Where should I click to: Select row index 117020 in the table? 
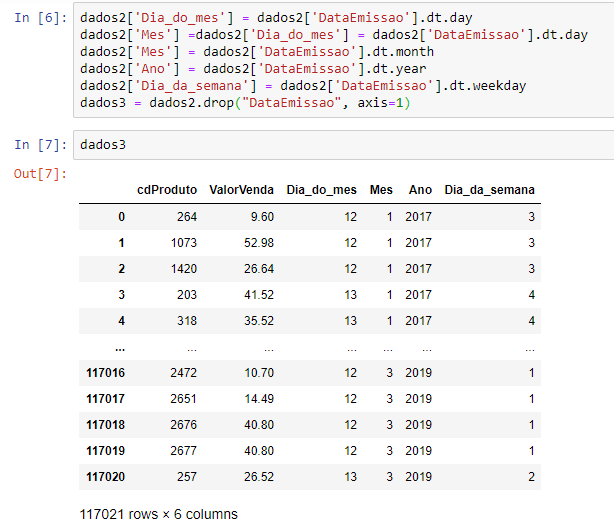(x=106, y=476)
